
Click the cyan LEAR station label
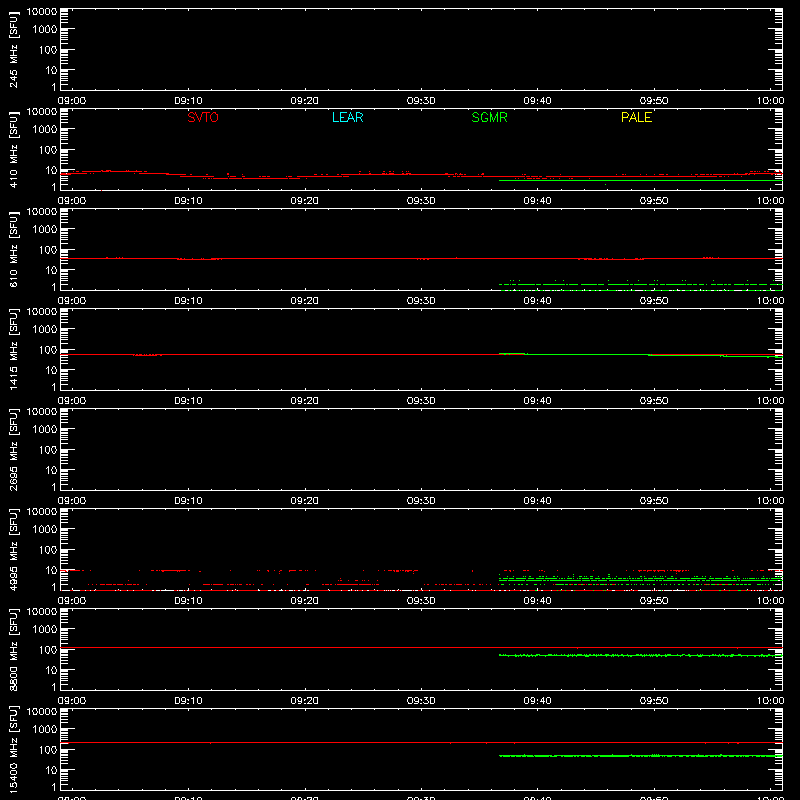[x=347, y=117]
